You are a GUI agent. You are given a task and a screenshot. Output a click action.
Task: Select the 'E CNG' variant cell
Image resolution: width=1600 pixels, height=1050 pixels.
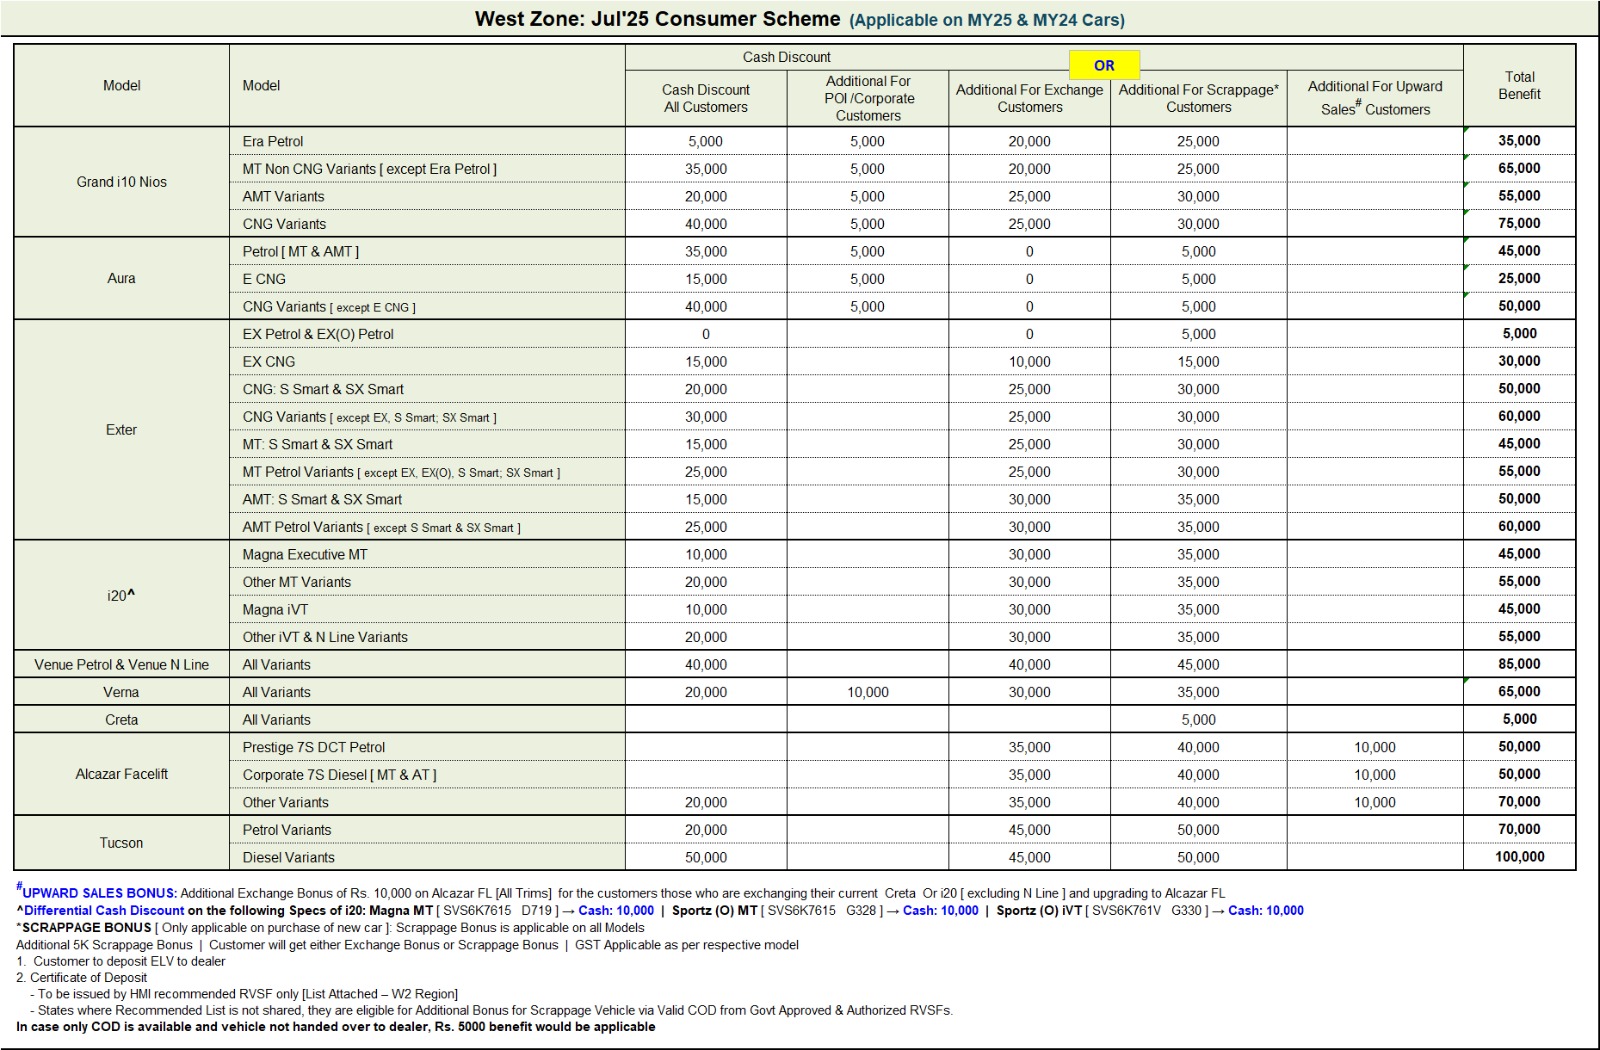coord(427,279)
